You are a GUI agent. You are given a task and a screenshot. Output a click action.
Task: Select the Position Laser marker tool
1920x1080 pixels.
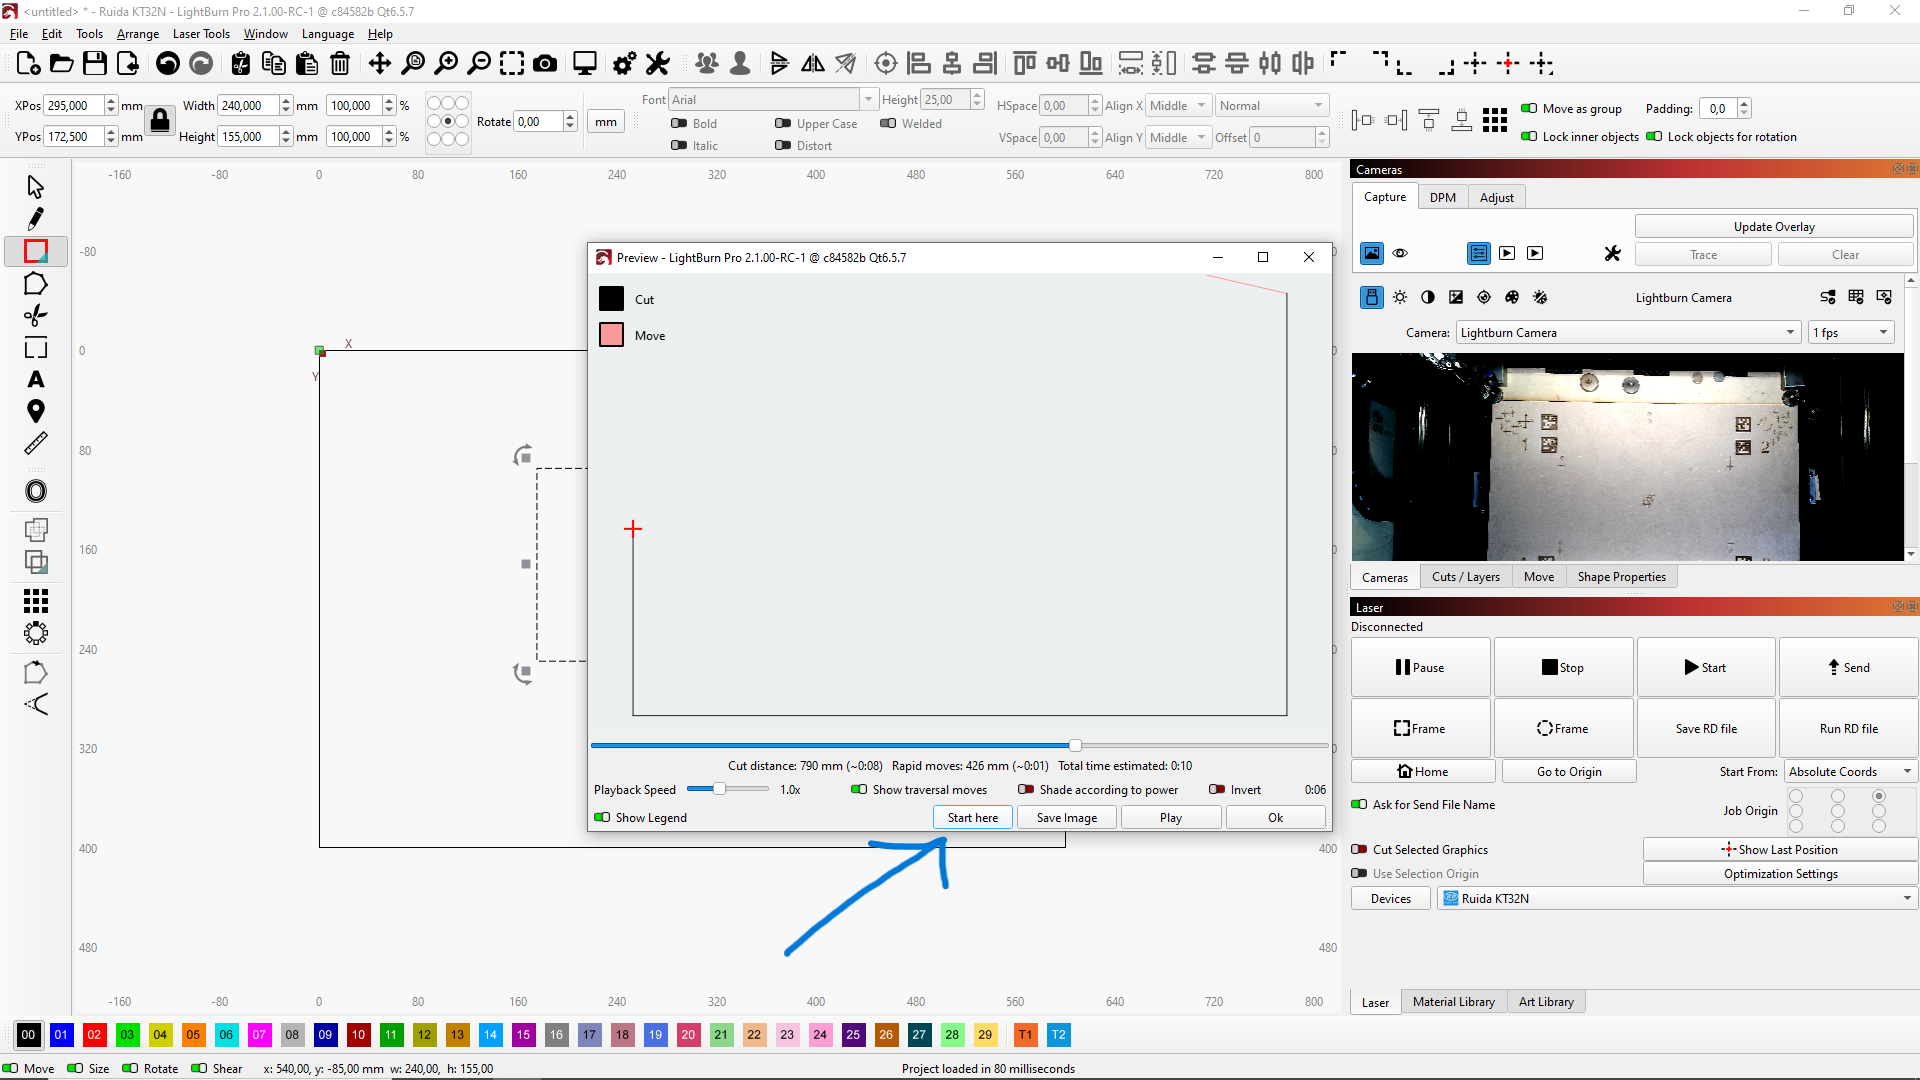(x=36, y=411)
